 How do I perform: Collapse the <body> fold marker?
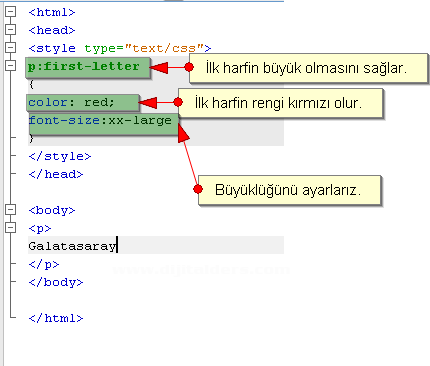pyautogui.click(x=10, y=210)
